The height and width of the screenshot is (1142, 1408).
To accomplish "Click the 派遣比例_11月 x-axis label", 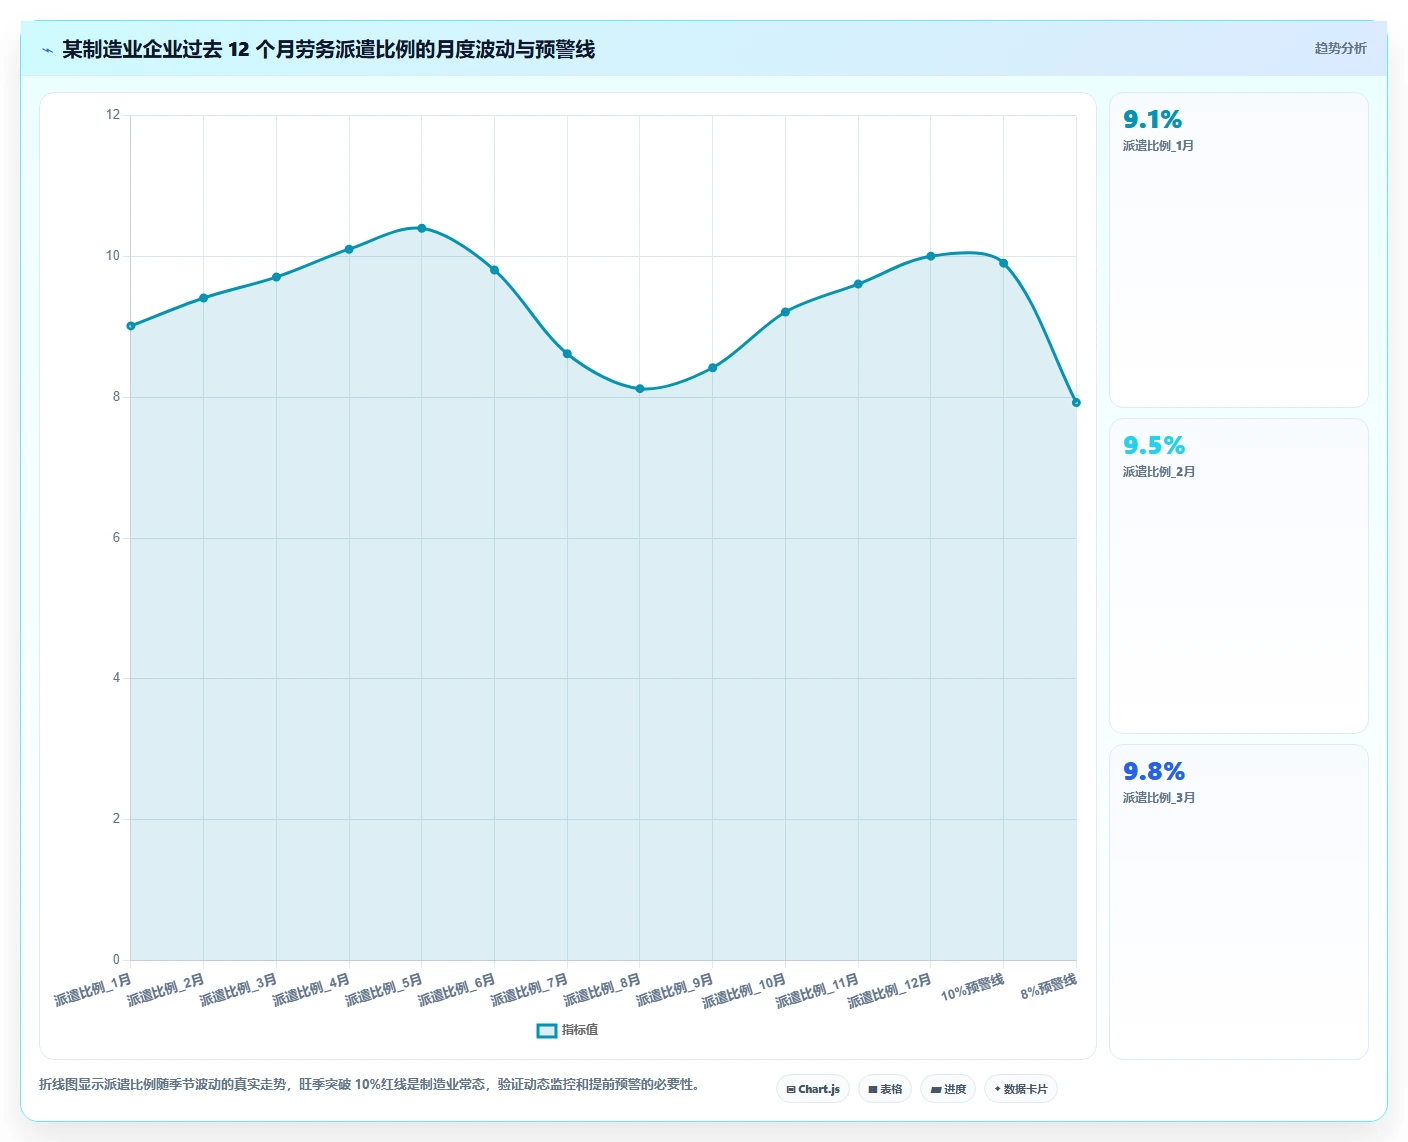I will point(817,991).
